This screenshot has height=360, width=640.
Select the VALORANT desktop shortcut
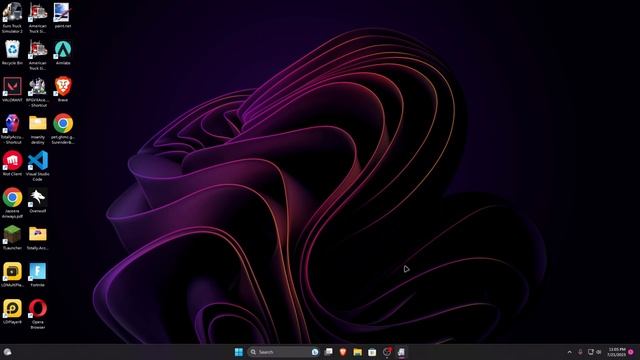(12, 90)
